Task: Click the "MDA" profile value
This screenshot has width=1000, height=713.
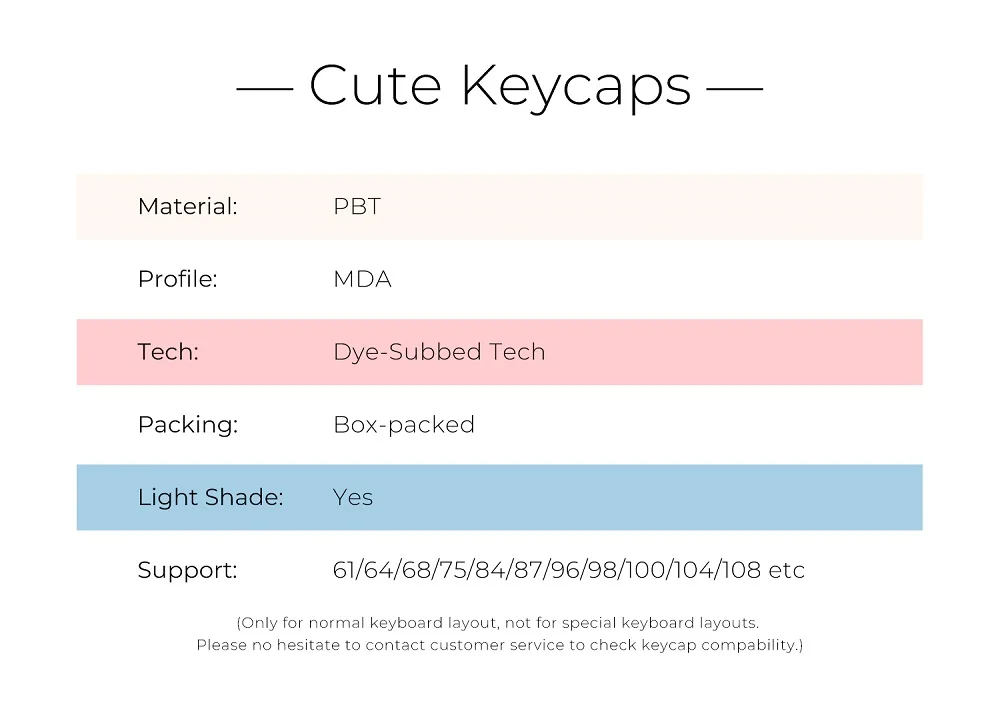Action: 362,280
